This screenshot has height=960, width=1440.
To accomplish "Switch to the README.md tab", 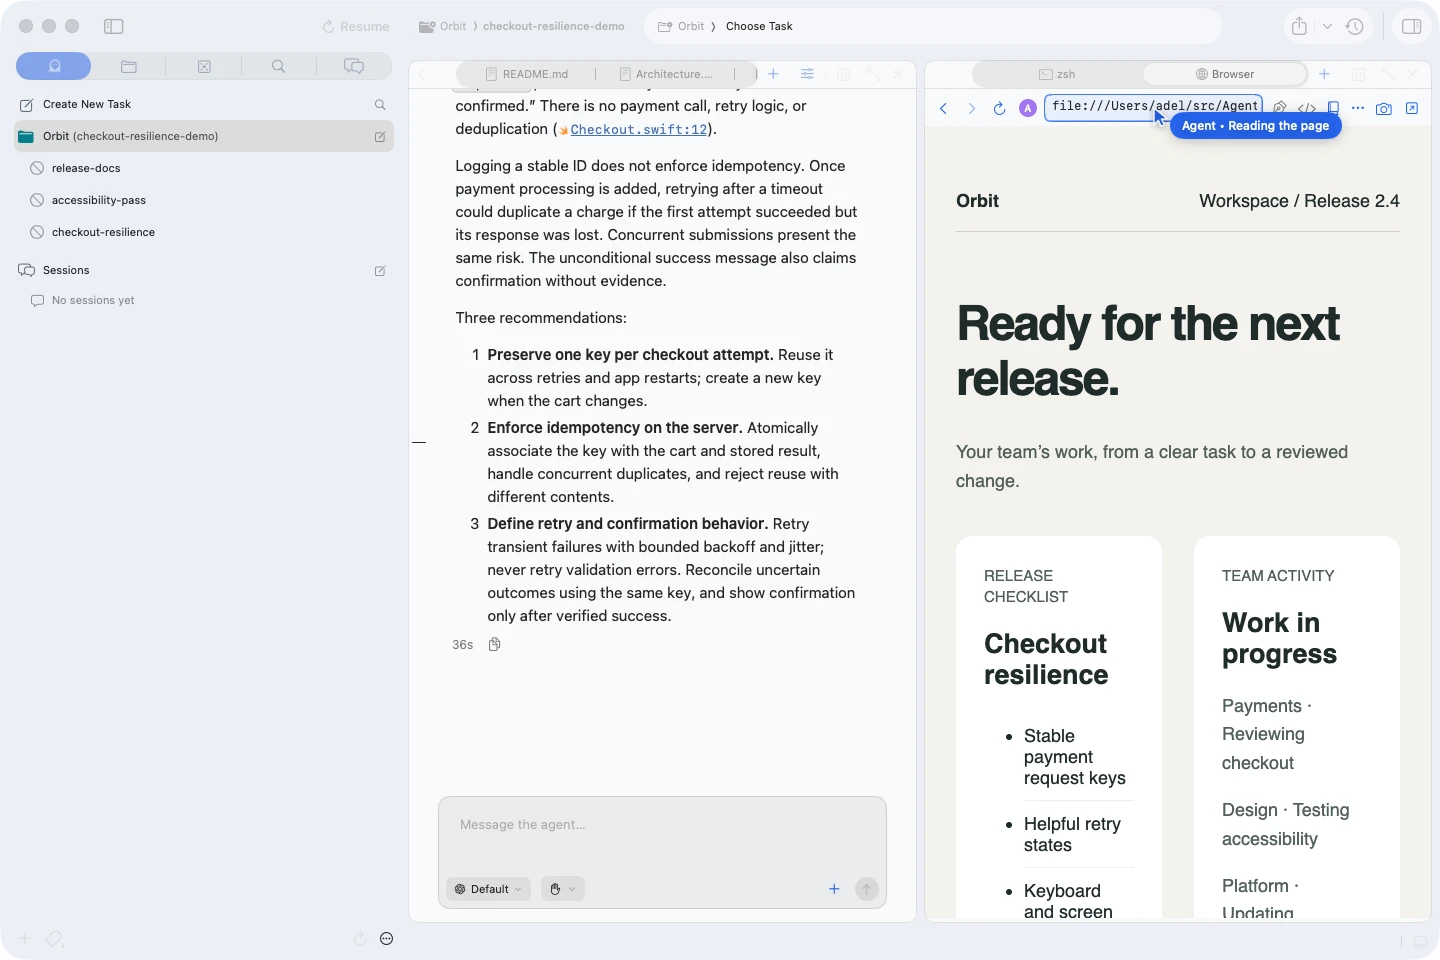I will coord(527,74).
